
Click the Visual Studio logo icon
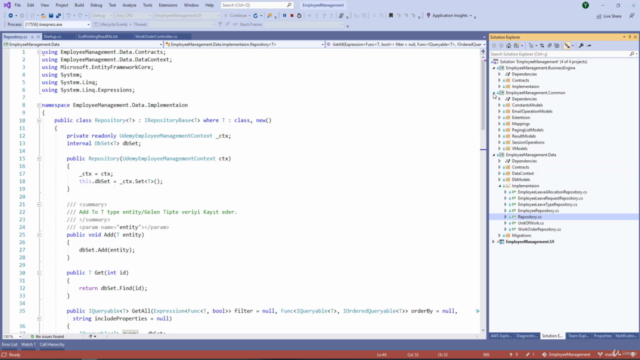tap(7, 5)
